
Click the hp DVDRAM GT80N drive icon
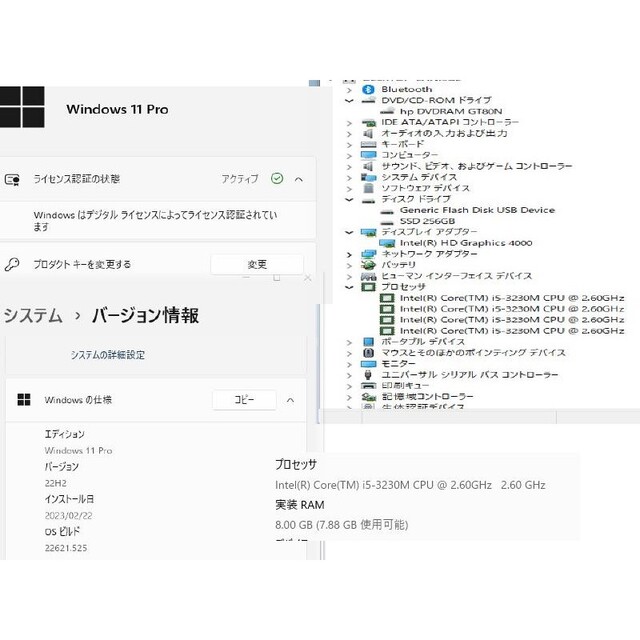[x=387, y=111]
